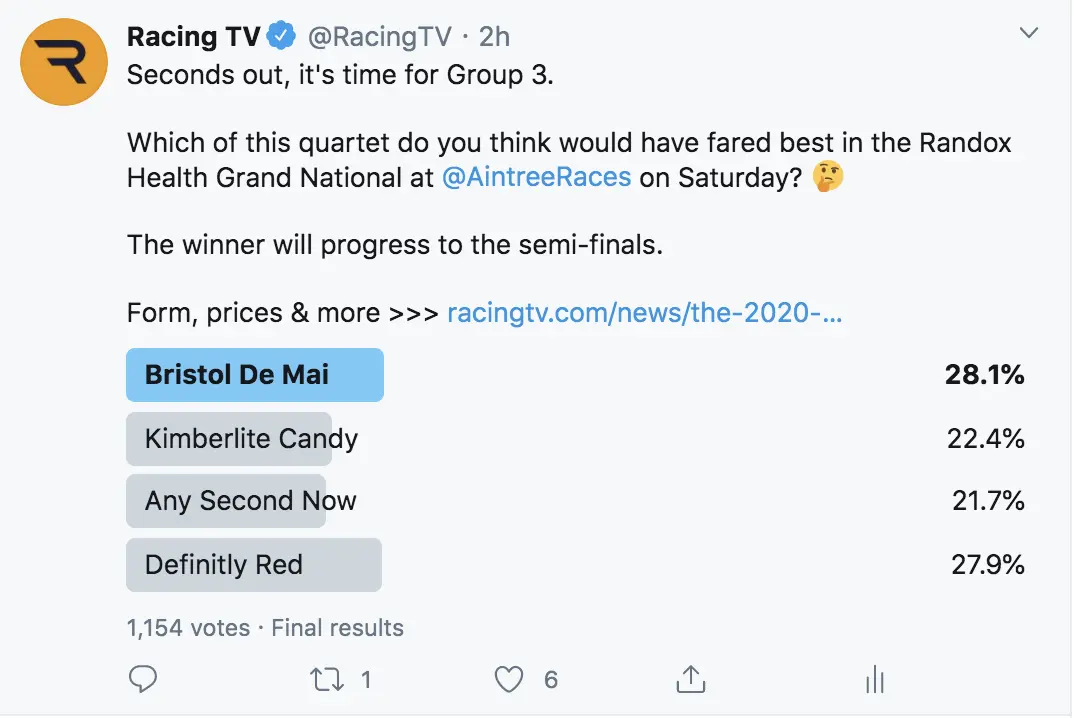Select the Any Second Now poll result
1074x718 pixels.
pyautogui.click(x=250, y=501)
